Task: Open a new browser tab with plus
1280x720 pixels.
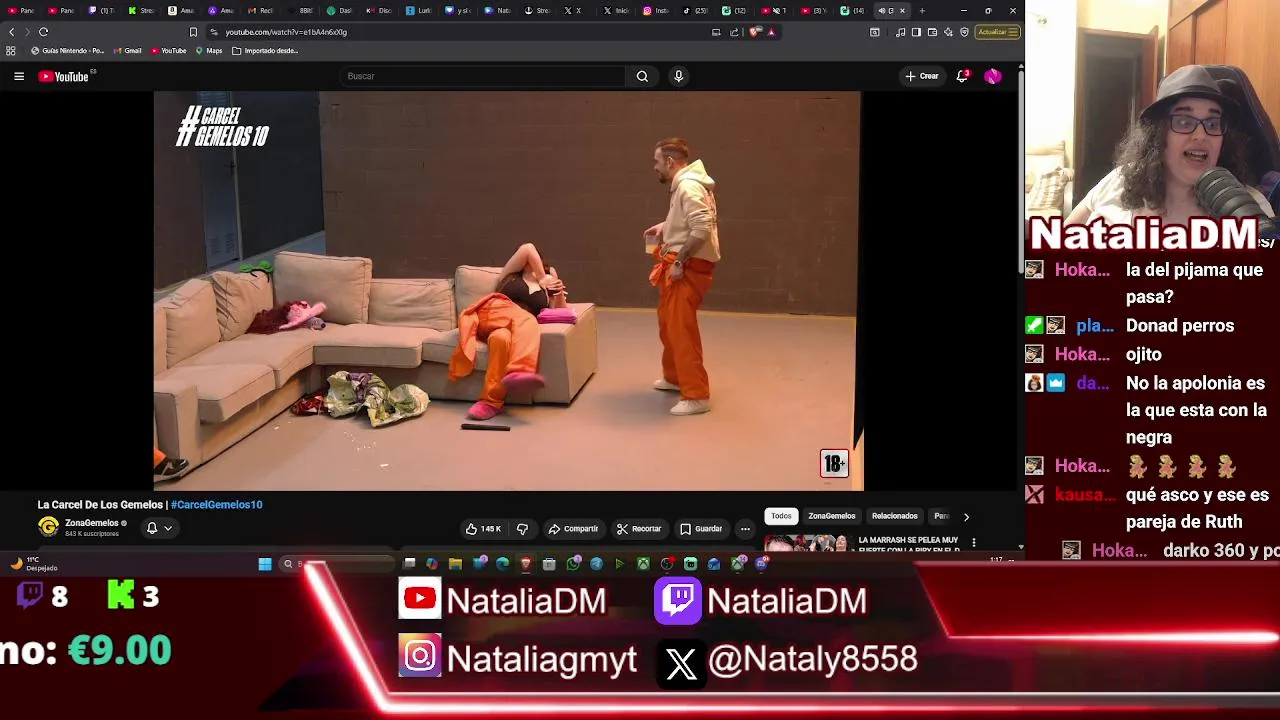Action: (922, 11)
